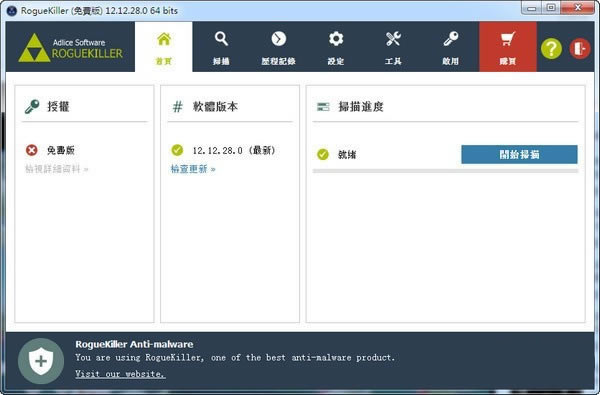Minimize the RogueKiller window
Image resolution: width=600 pixels, height=395 pixels.
532,8
